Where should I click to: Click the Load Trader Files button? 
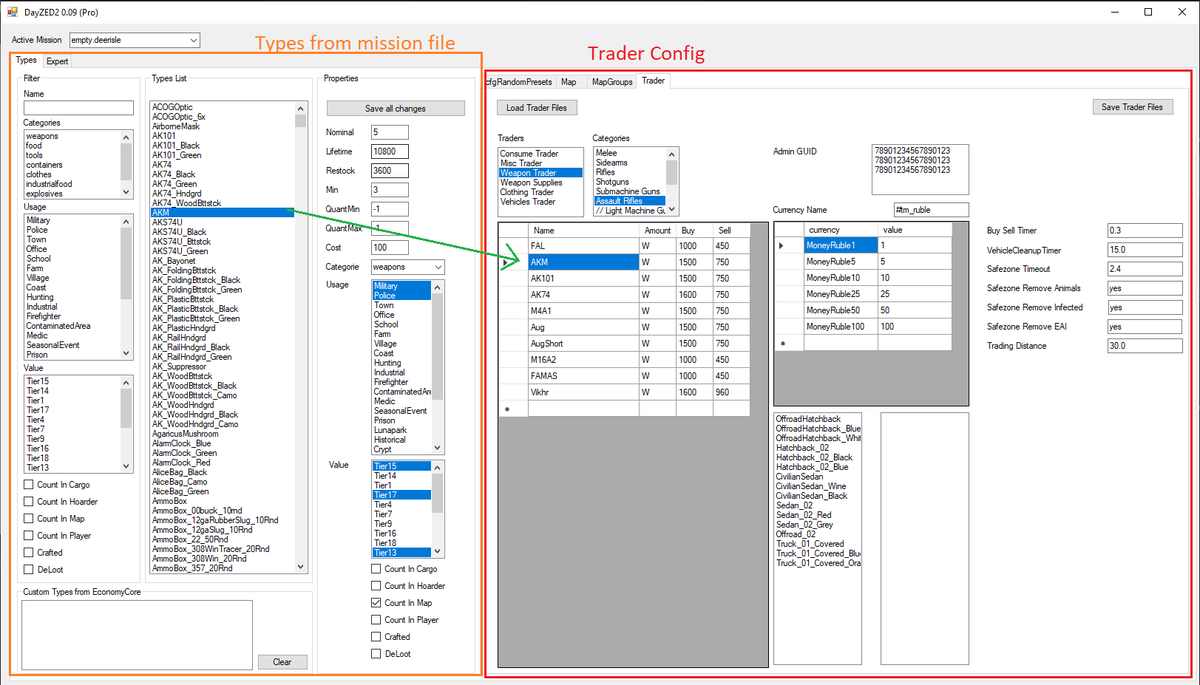(536, 107)
